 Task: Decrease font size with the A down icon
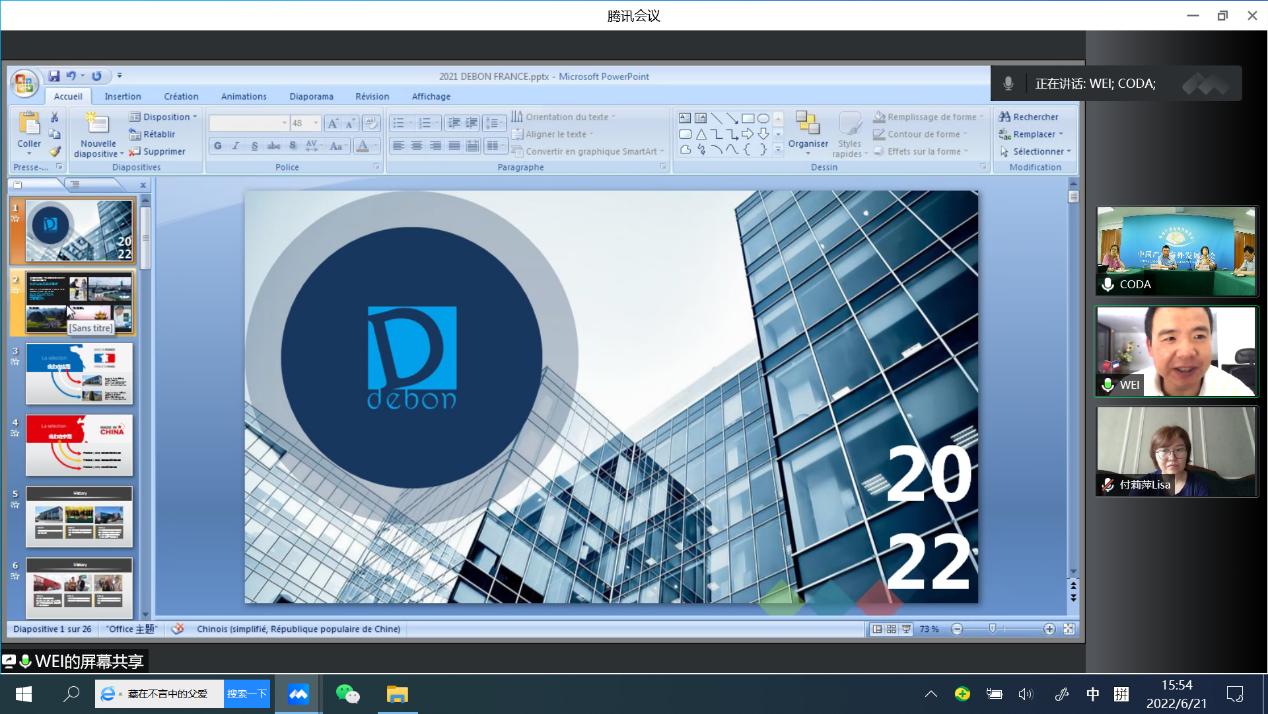tap(351, 123)
